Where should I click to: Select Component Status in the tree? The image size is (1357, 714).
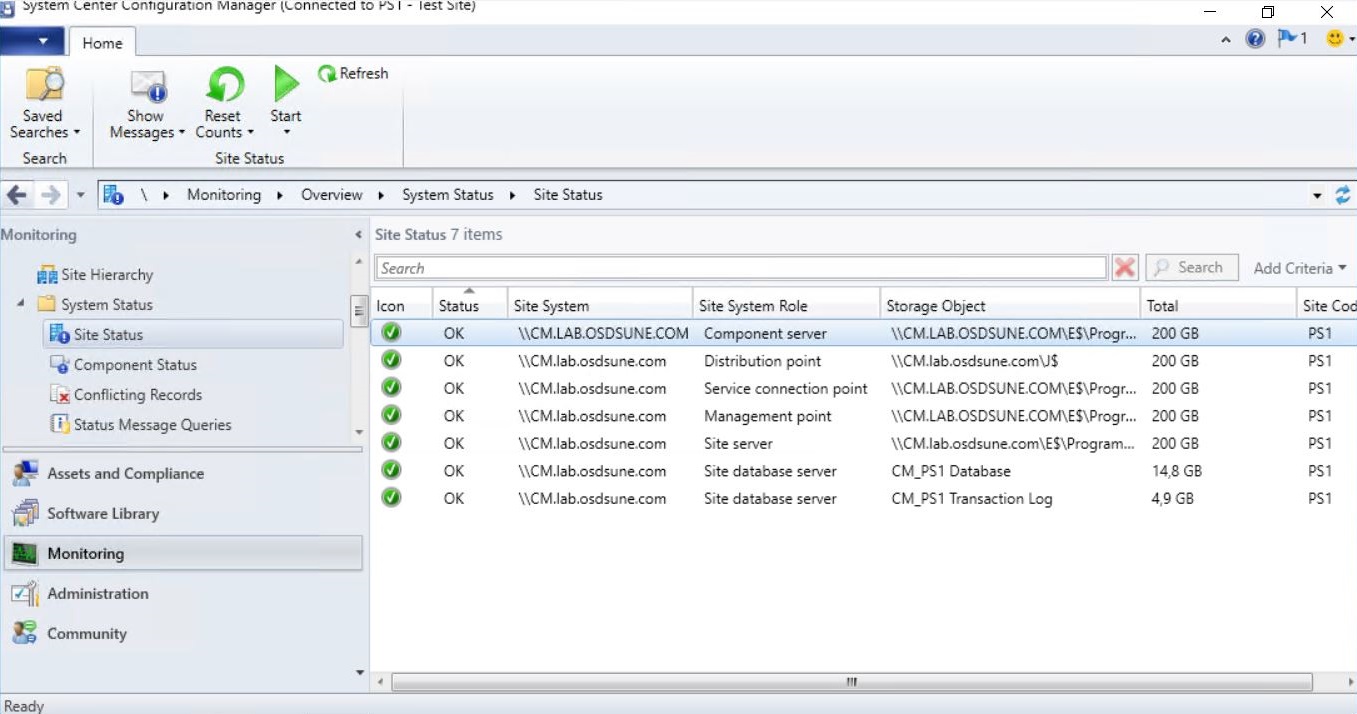tap(134, 365)
